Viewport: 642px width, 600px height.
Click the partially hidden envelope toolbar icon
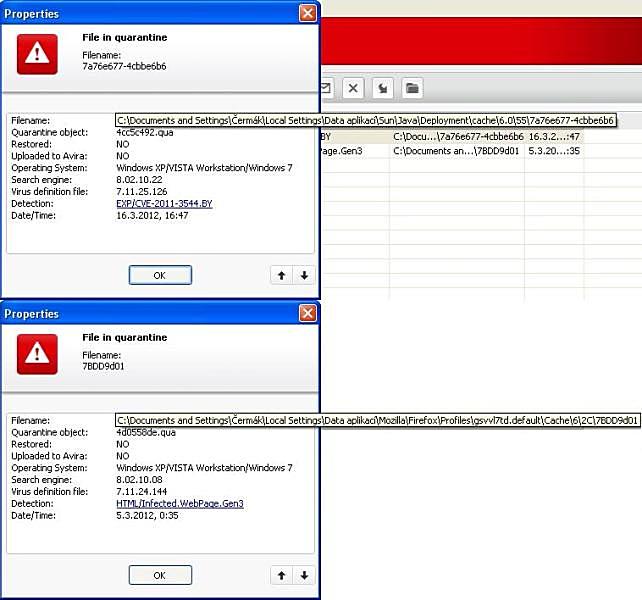pos(327,88)
